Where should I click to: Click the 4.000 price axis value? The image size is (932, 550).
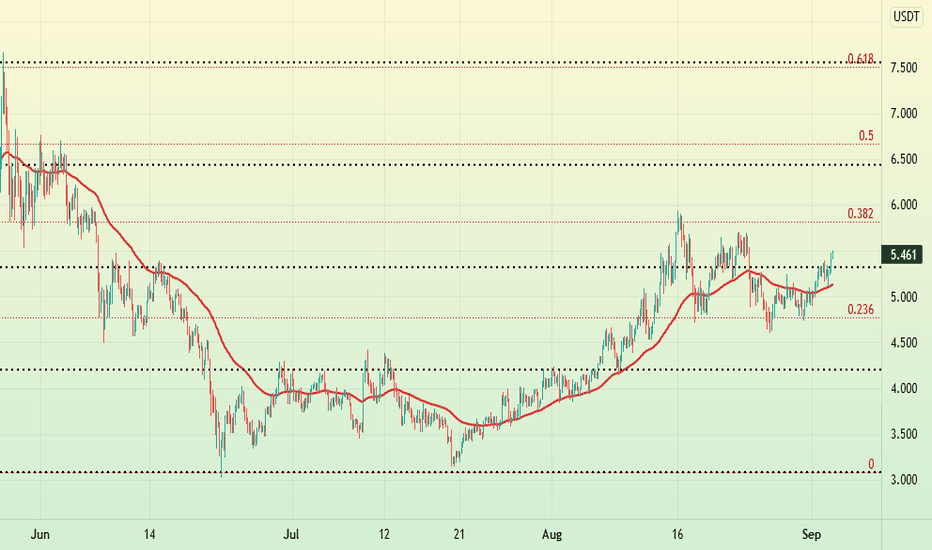point(904,388)
